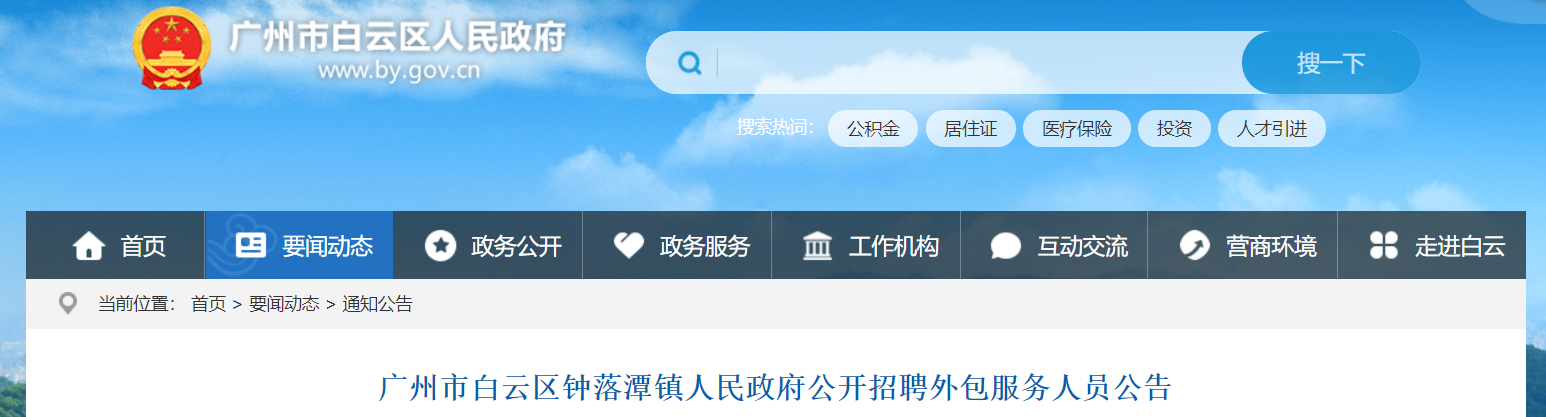
Task: Click the news card icon beside 要闻动态
Action: [250, 245]
